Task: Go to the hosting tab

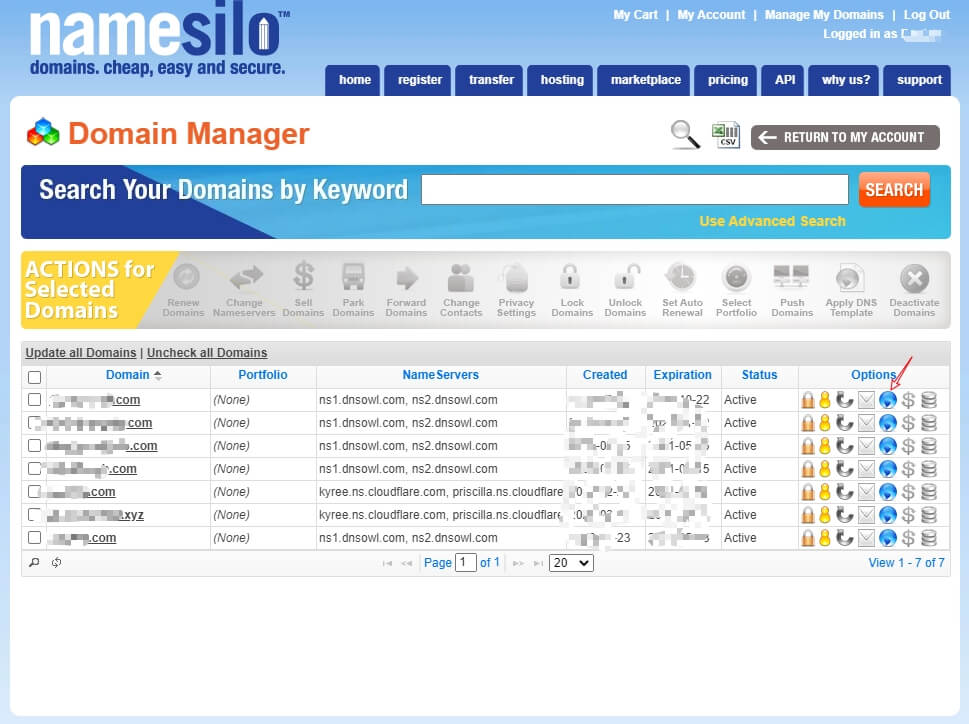Action: 562,80
